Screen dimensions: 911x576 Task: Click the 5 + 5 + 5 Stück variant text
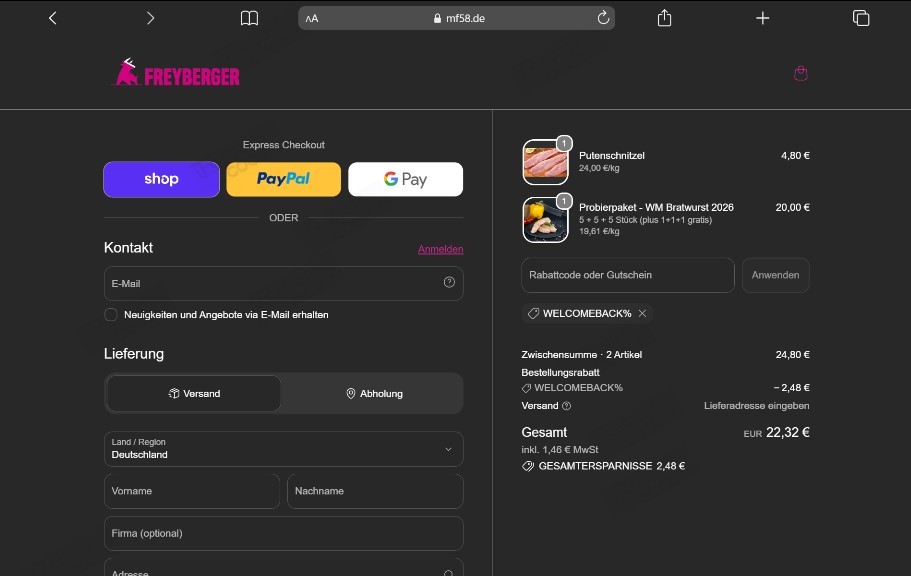click(645, 220)
